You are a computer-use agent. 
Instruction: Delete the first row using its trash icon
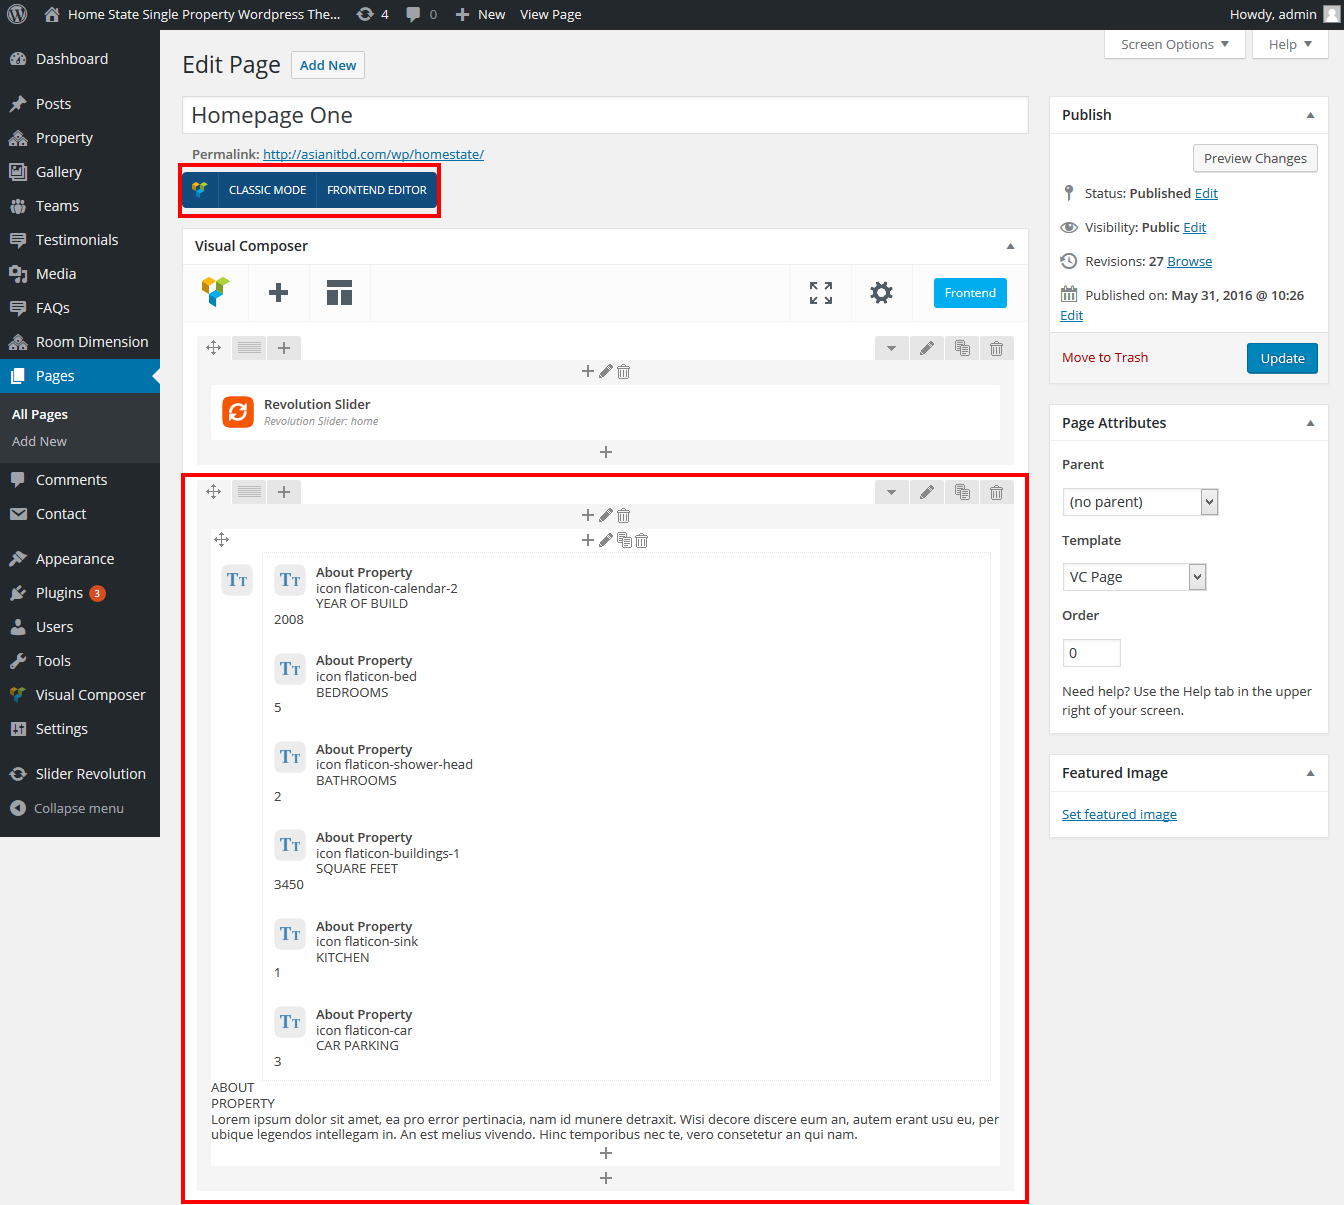(x=996, y=348)
